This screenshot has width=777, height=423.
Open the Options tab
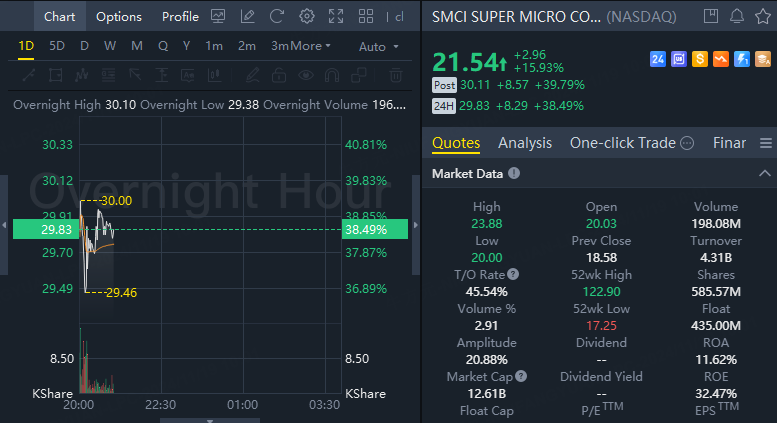pyautogui.click(x=119, y=17)
